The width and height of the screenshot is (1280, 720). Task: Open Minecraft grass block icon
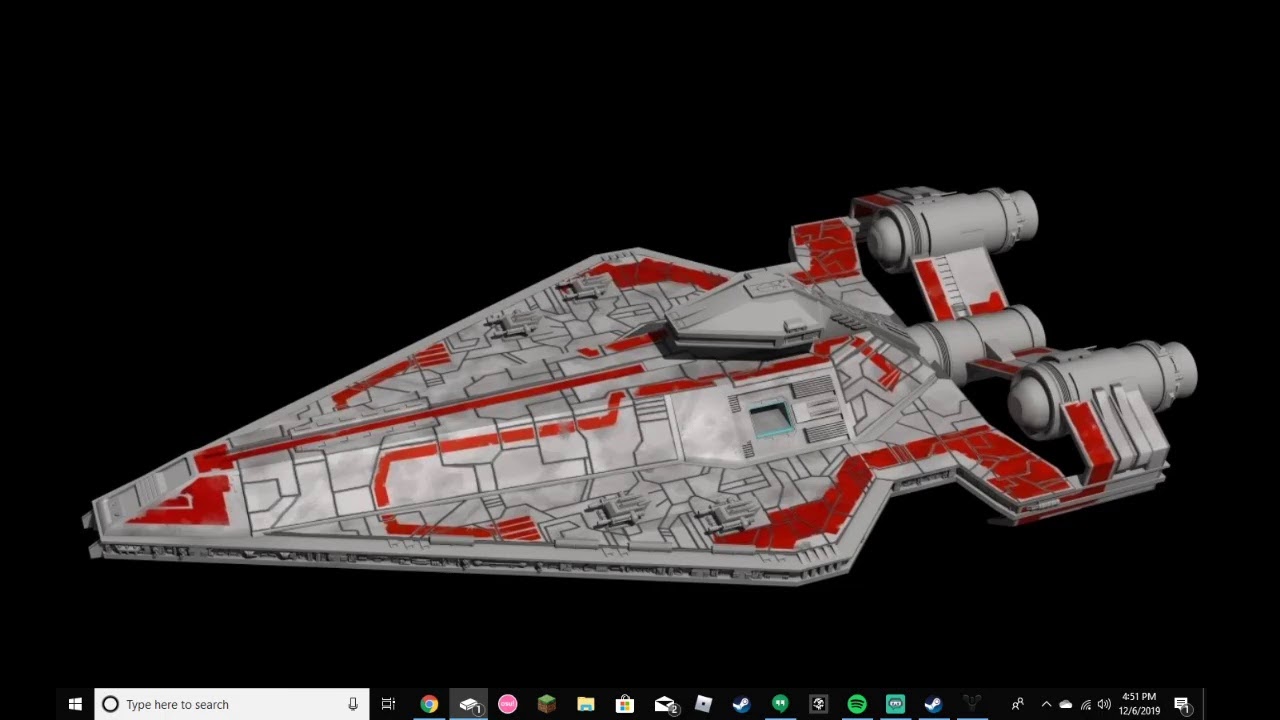[546, 704]
